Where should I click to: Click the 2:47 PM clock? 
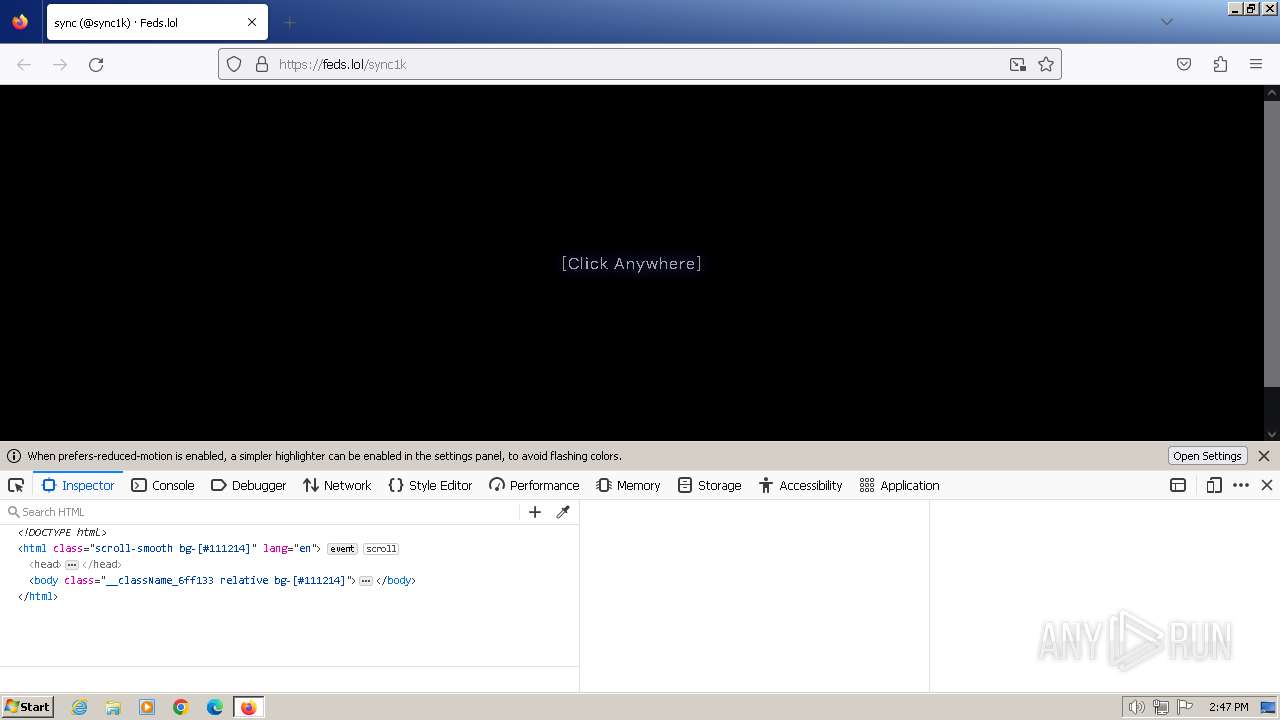pyautogui.click(x=1228, y=707)
